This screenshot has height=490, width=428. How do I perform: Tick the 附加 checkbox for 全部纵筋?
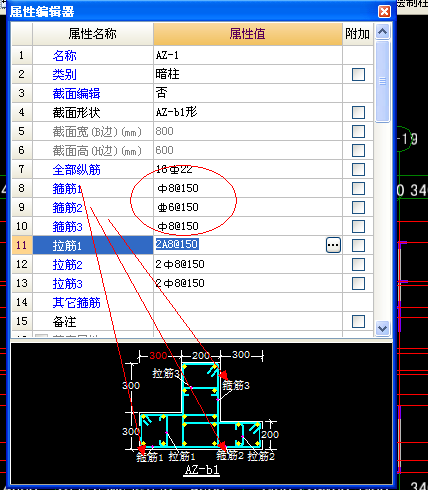click(358, 169)
